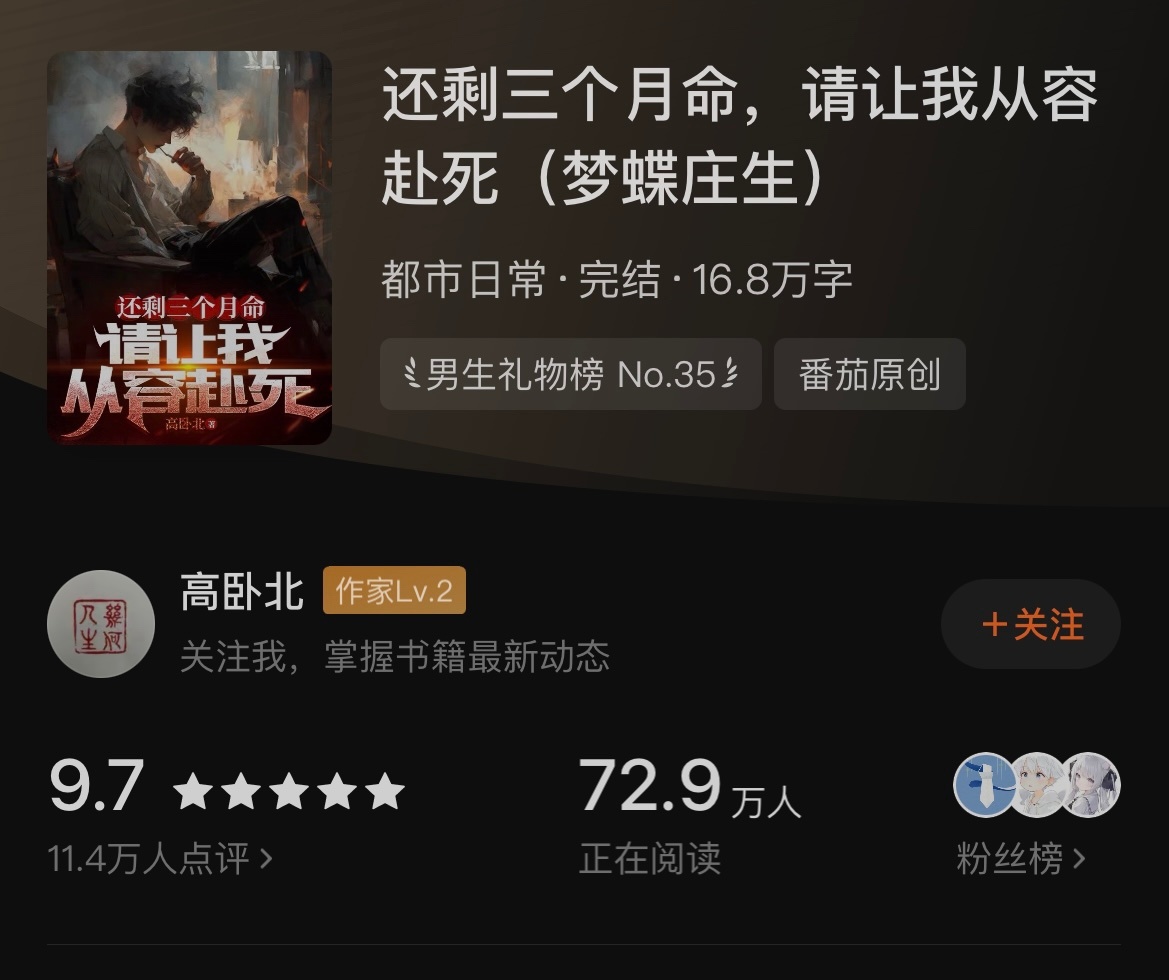Open the book cover thumbnail
This screenshot has height=980, width=1169.
pyautogui.click(x=189, y=248)
